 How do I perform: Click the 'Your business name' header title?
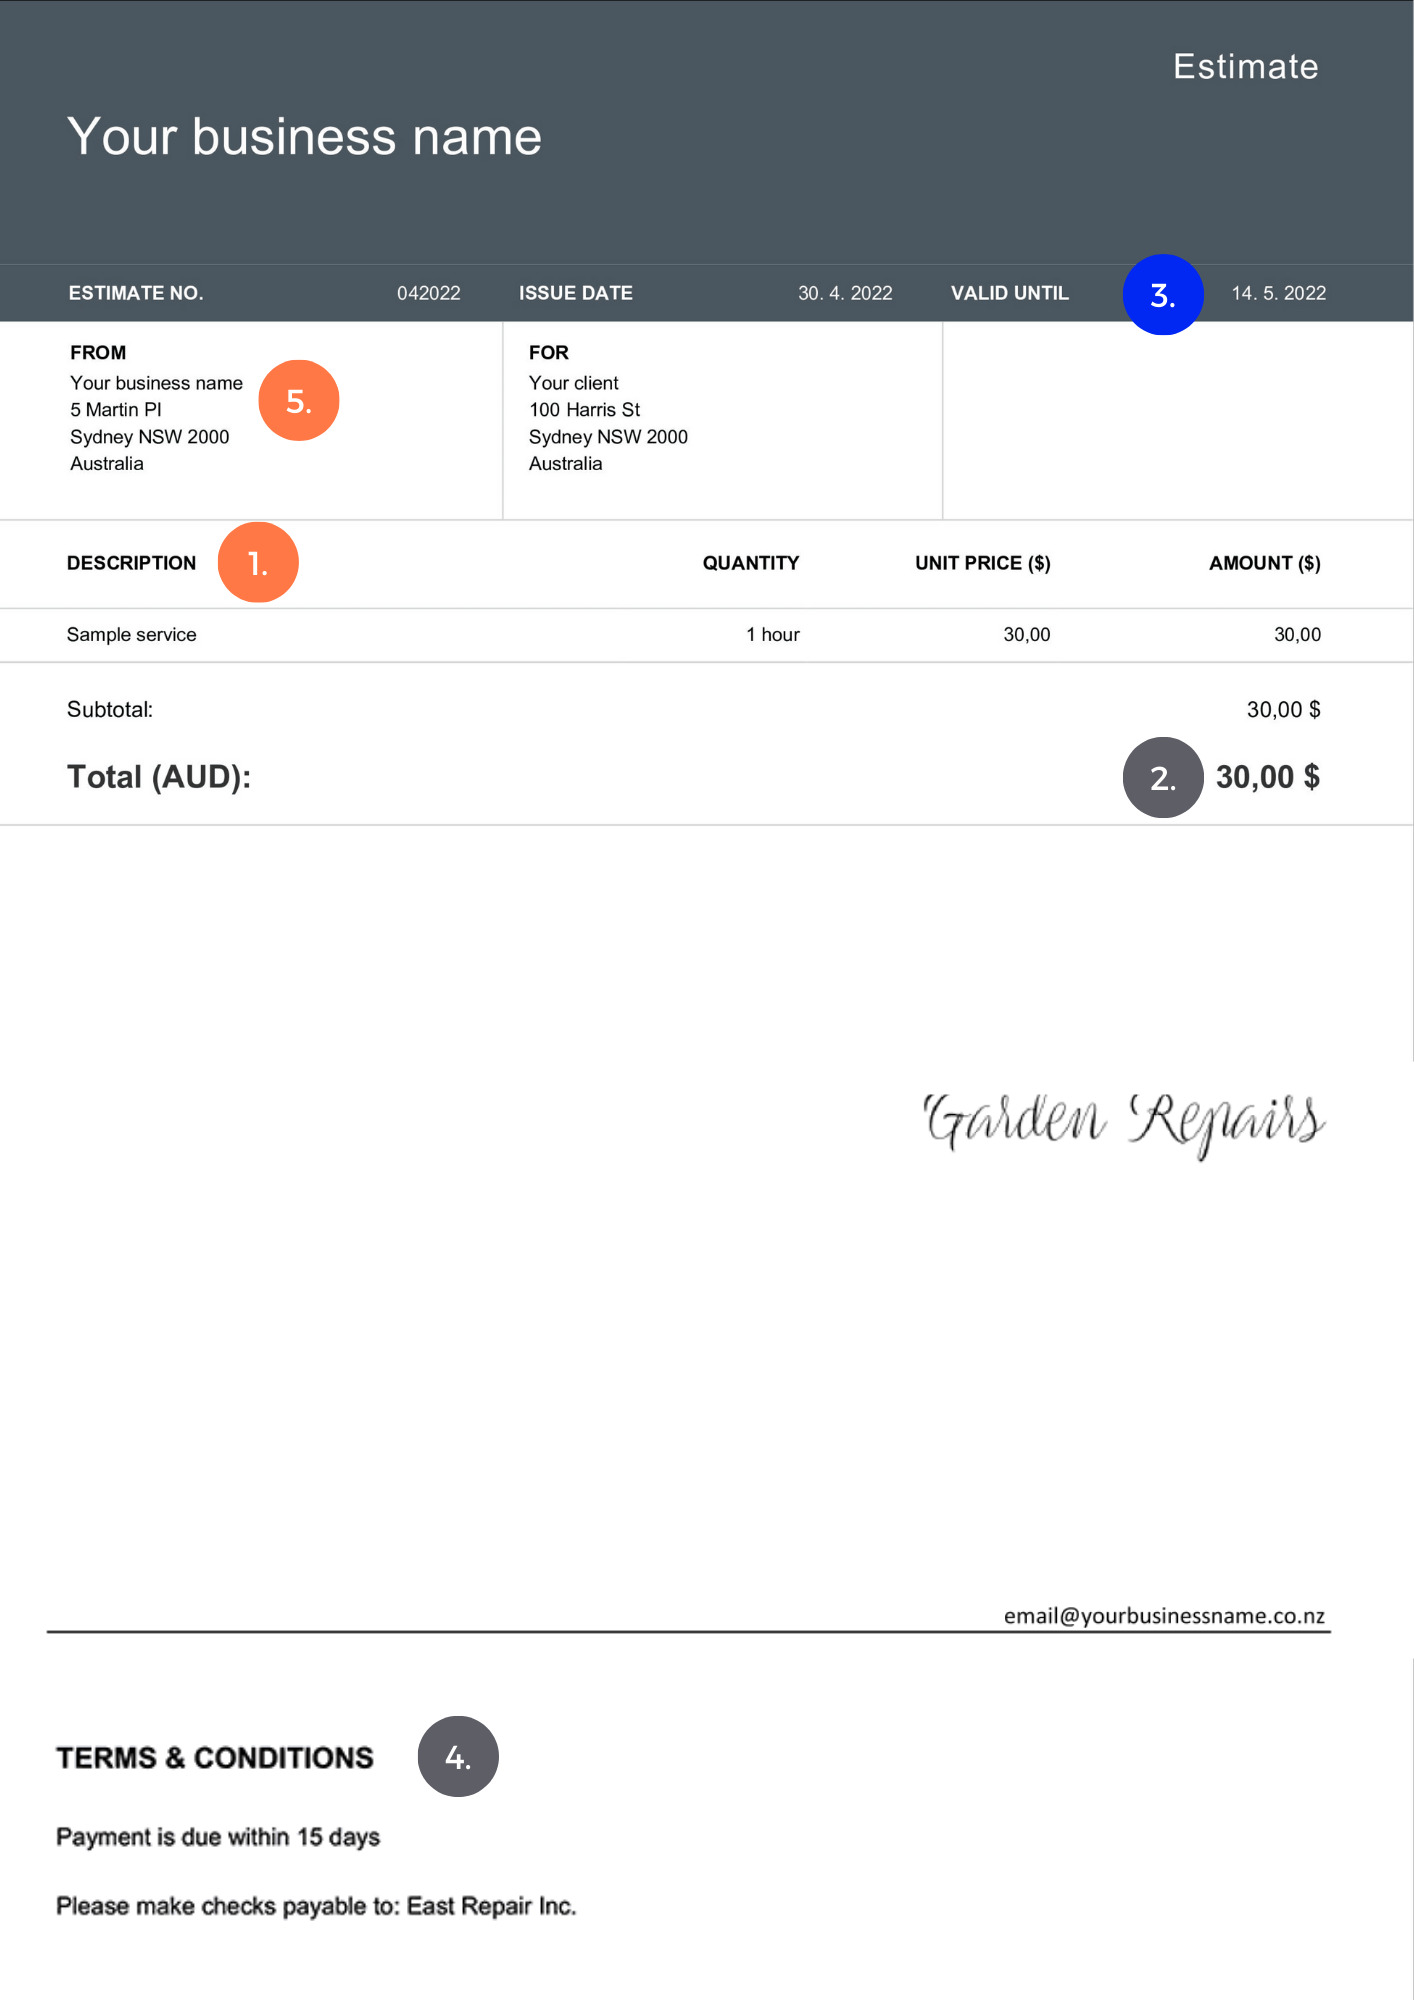(x=304, y=137)
